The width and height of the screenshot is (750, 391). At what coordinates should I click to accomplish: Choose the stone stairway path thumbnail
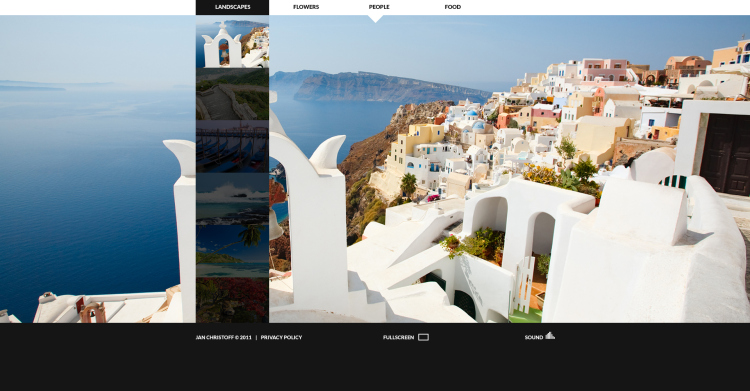[x=232, y=94]
